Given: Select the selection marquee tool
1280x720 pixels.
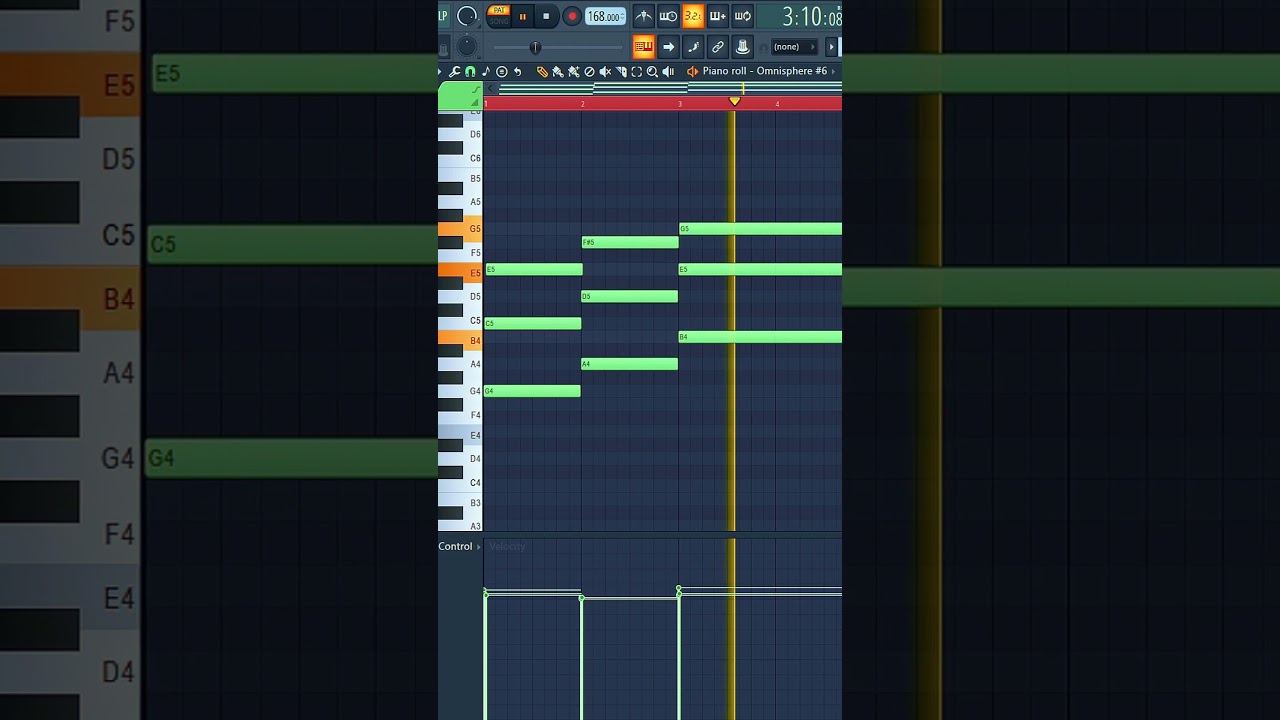Looking at the screenshot, I should pos(637,72).
